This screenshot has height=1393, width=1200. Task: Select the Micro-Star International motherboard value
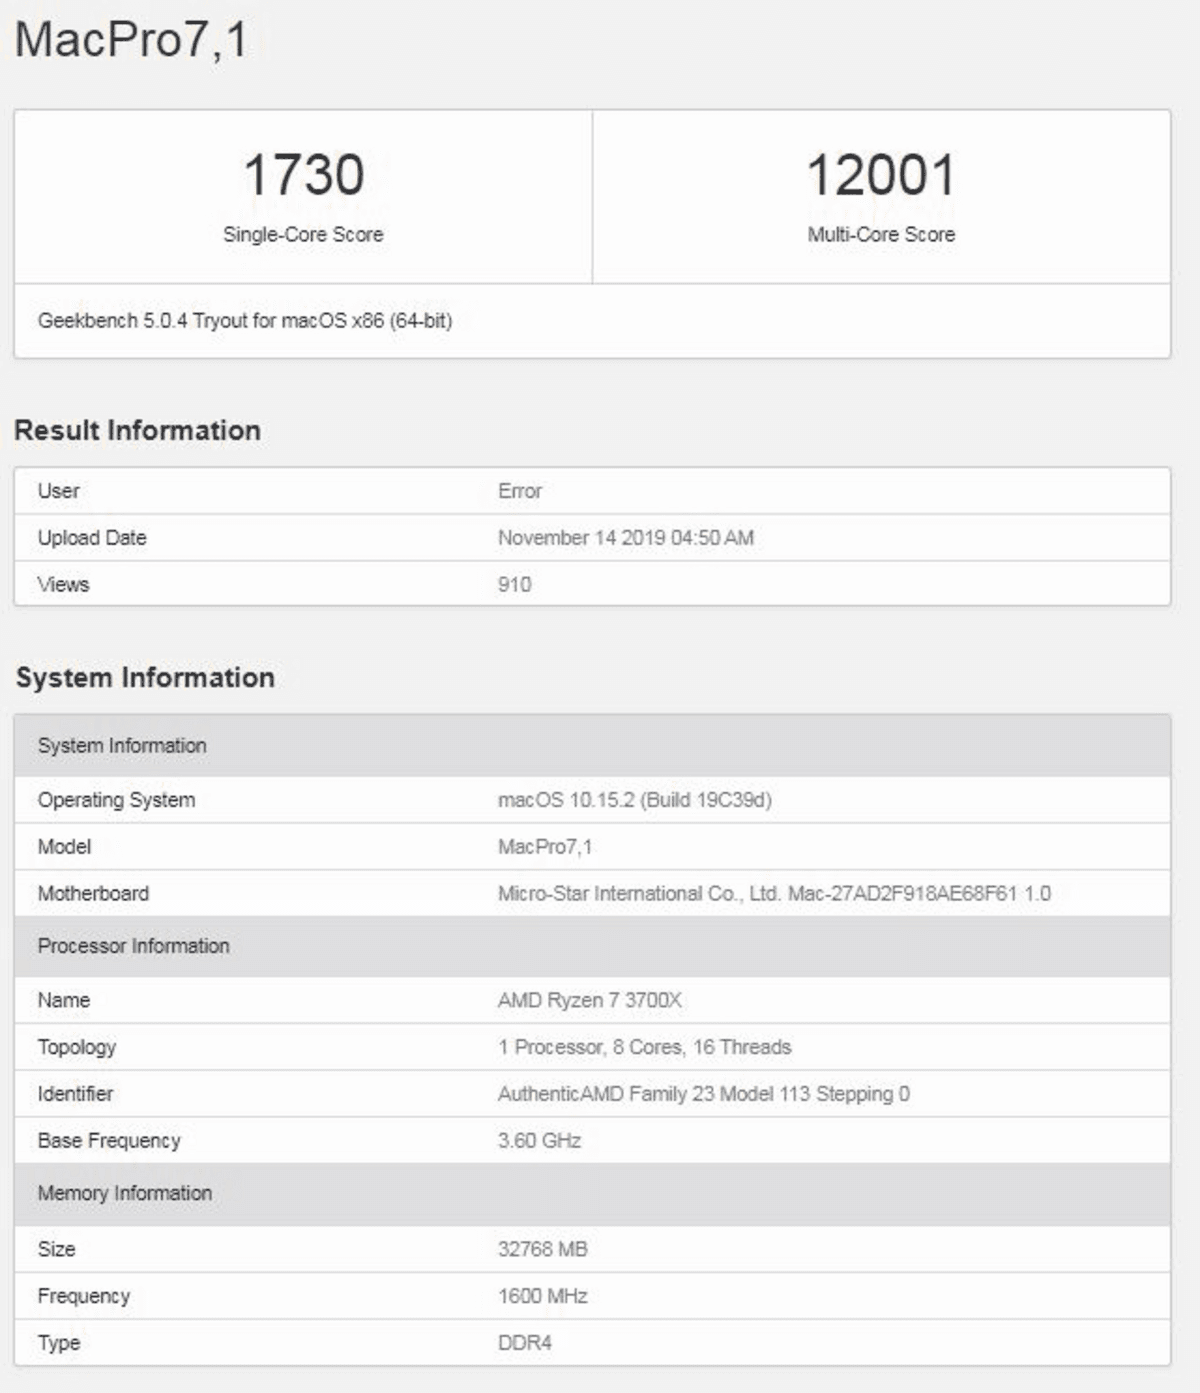tap(774, 894)
